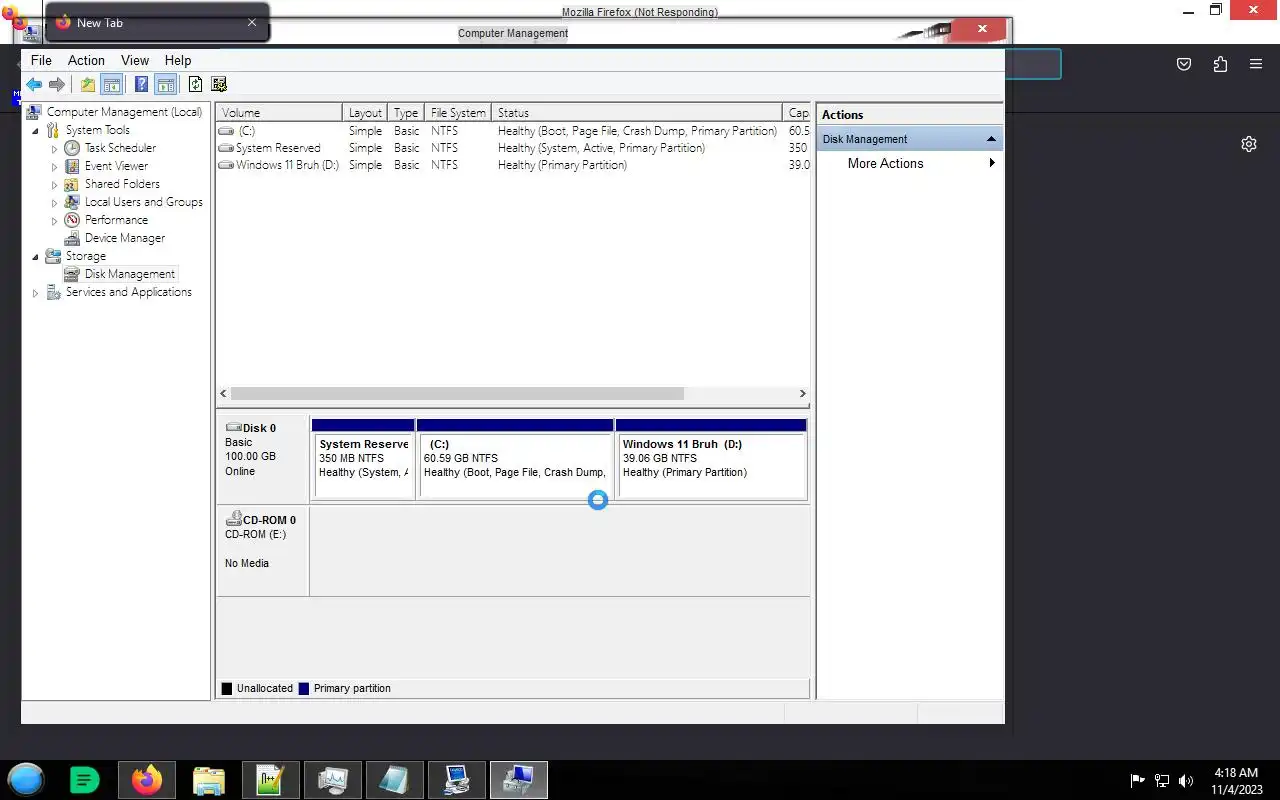1280x800 pixels.
Task: Open Firefox from the taskbar
Action: coord(147,780)
